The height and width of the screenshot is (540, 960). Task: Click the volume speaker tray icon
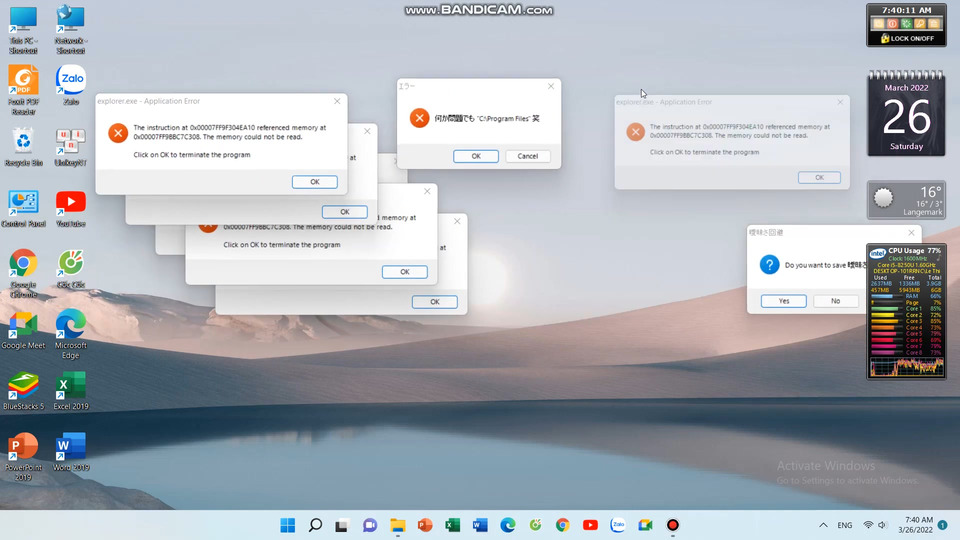[x=882, y=525]
